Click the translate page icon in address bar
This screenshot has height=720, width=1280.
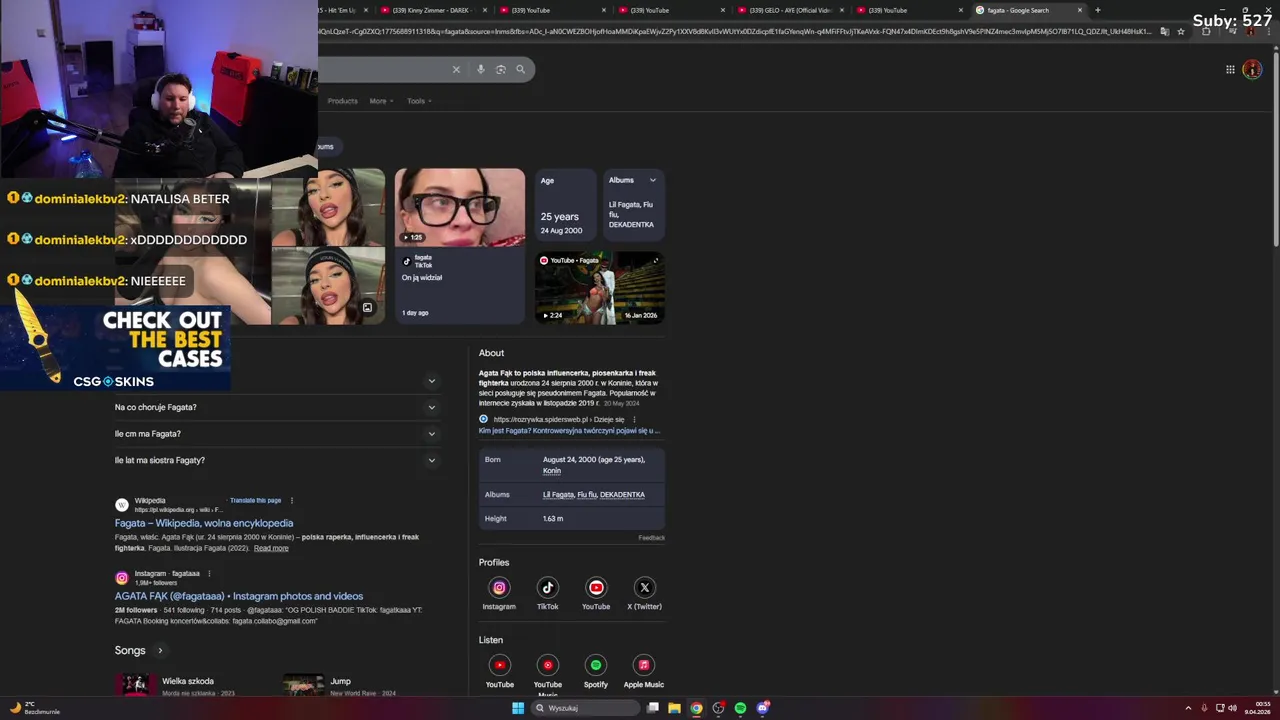click(x=1164, y=31)
